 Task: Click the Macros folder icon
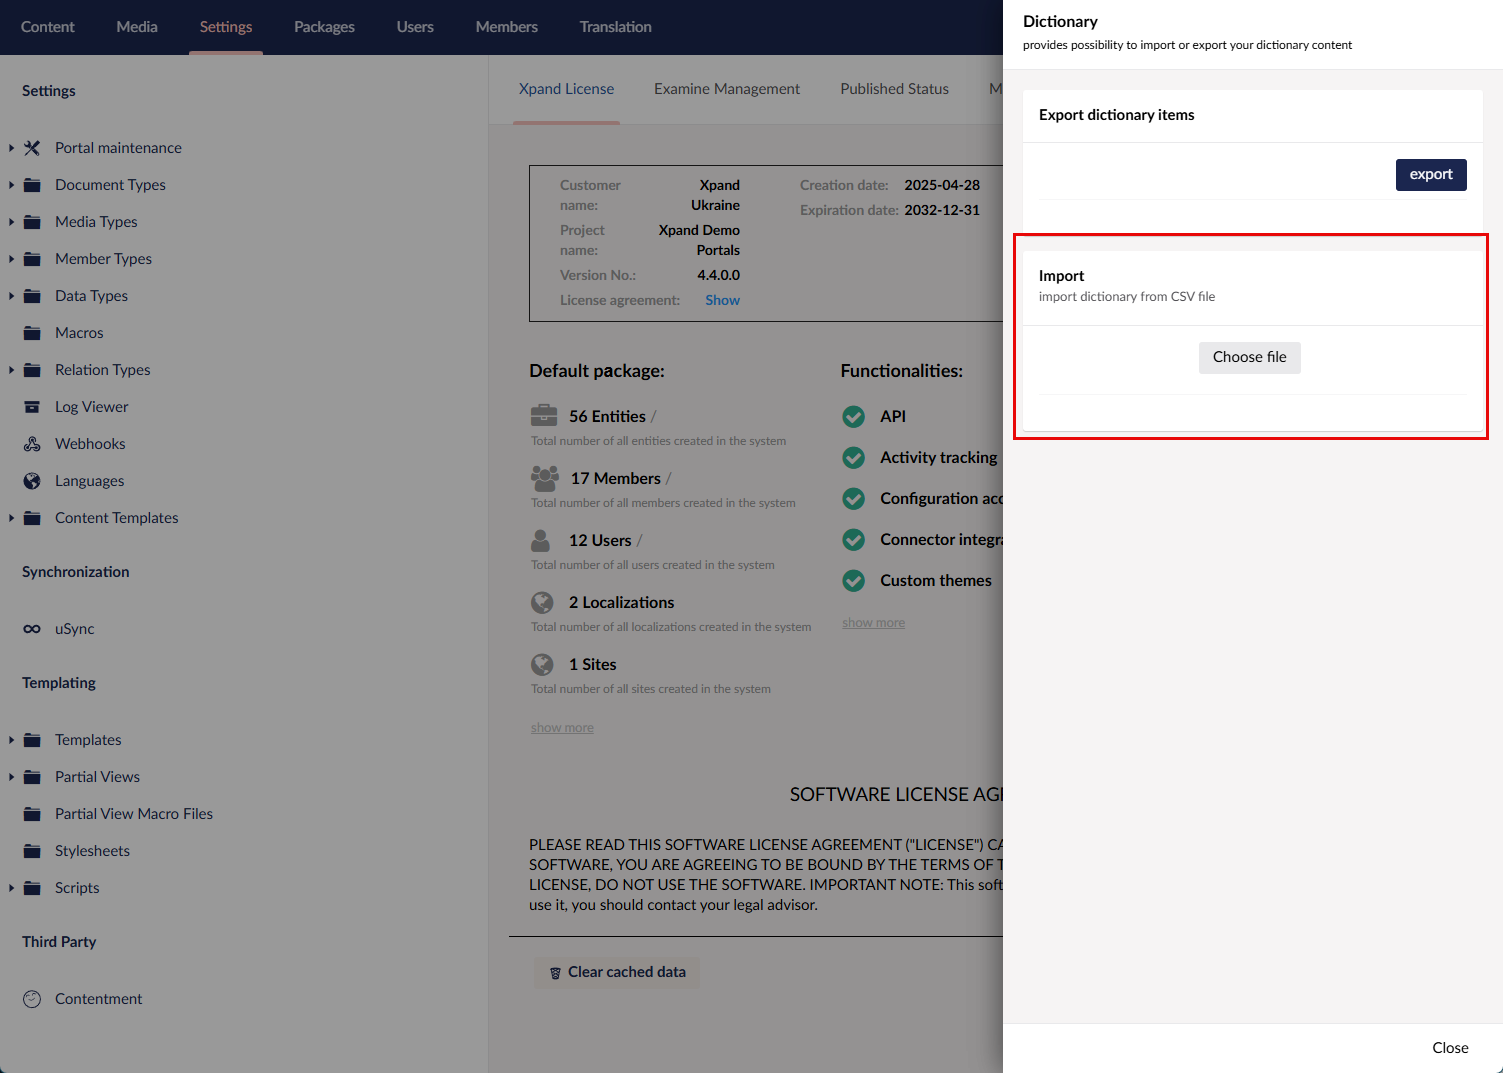coord(32,333)
